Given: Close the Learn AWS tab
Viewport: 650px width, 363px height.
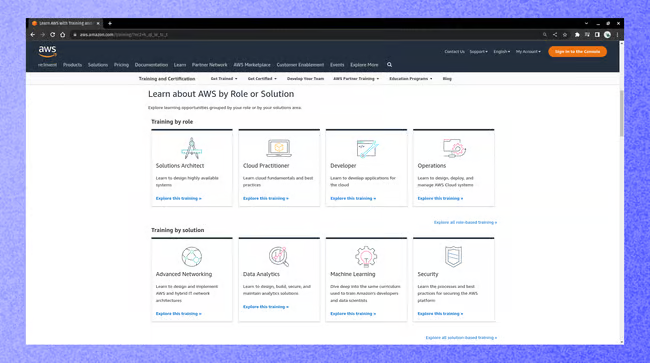Looking at the screenshot, I should point(98,24).
